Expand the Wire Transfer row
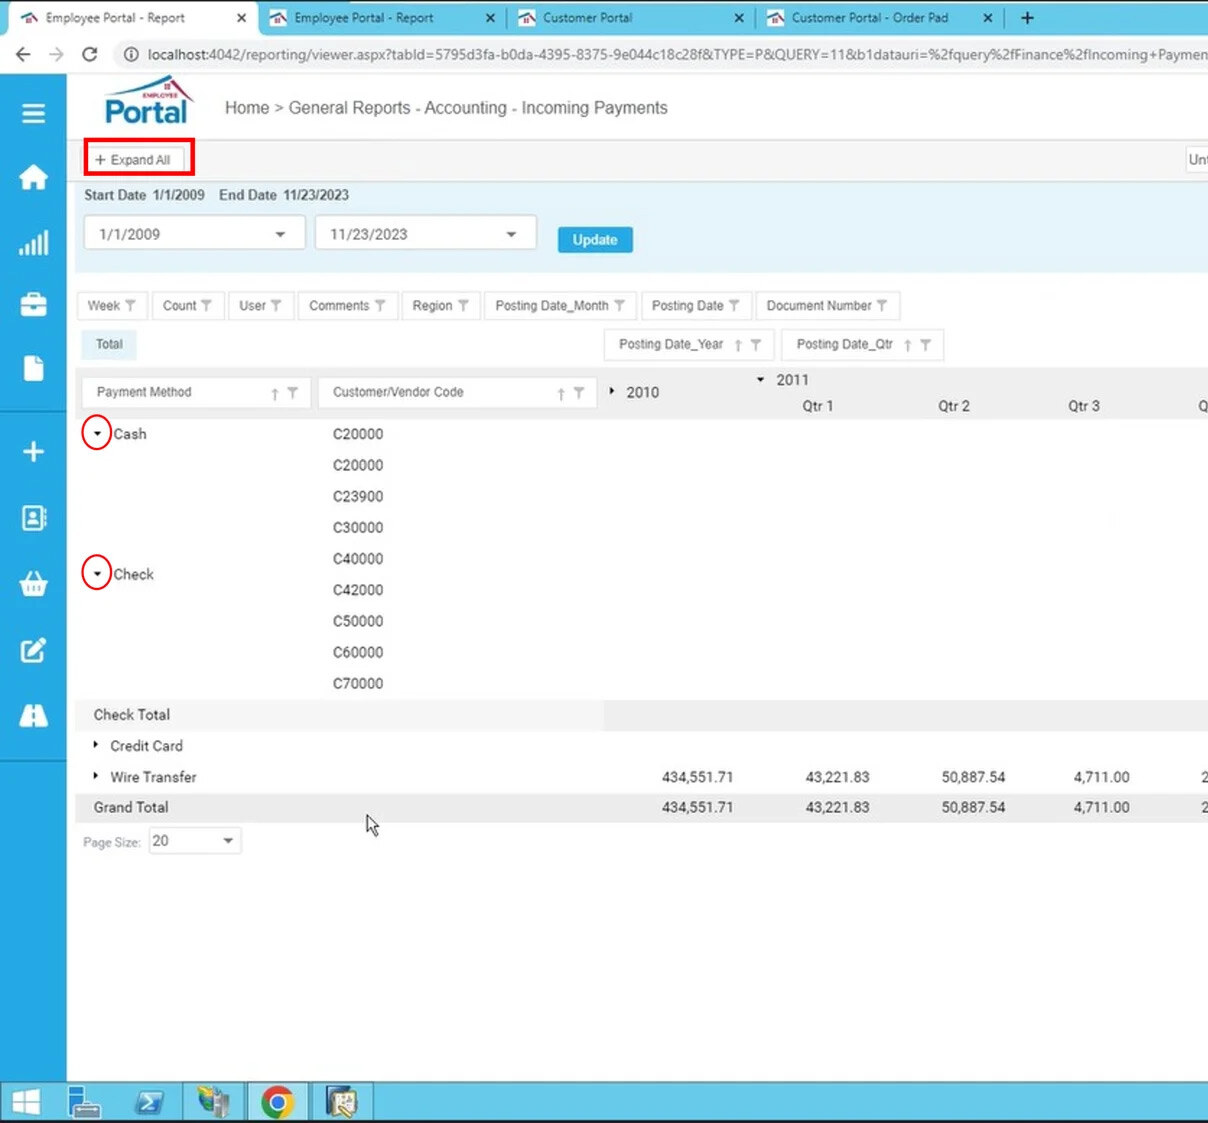 coord(95,776)
